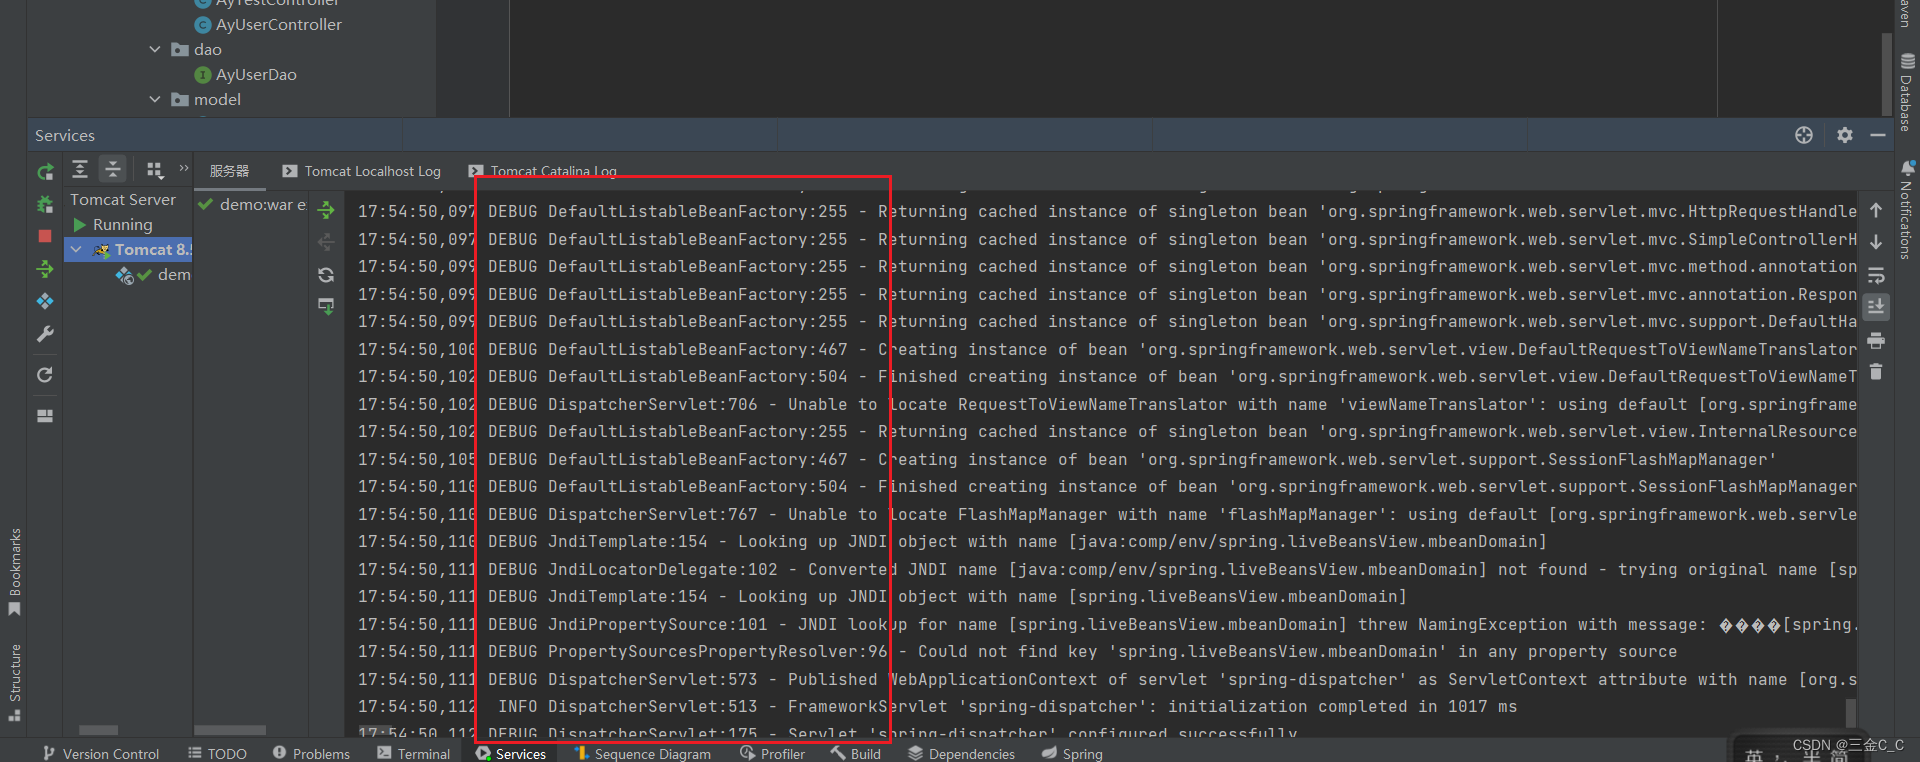Image resolution: width=1920 pixels, height=762 pixels.
Task: Open Services panel gear settings
Action: pyautogui.click(x=1845, y=135)
